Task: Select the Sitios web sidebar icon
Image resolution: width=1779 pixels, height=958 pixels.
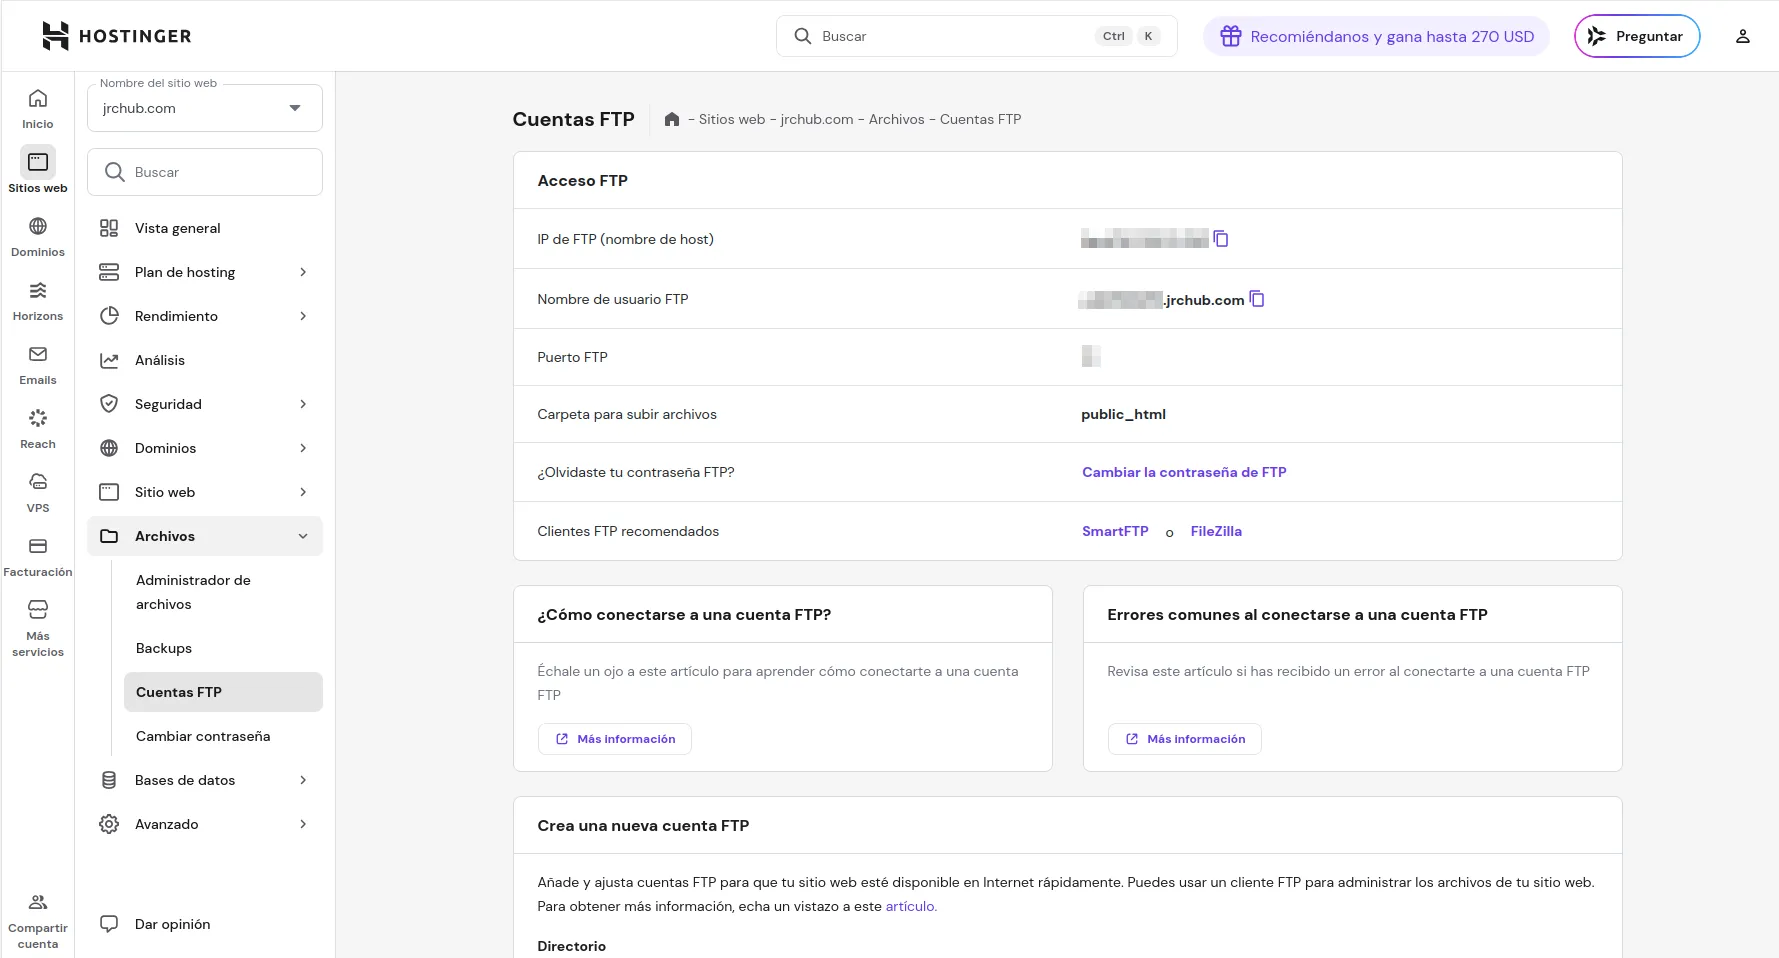Action: pyautogui.click(x=38, y=162)
